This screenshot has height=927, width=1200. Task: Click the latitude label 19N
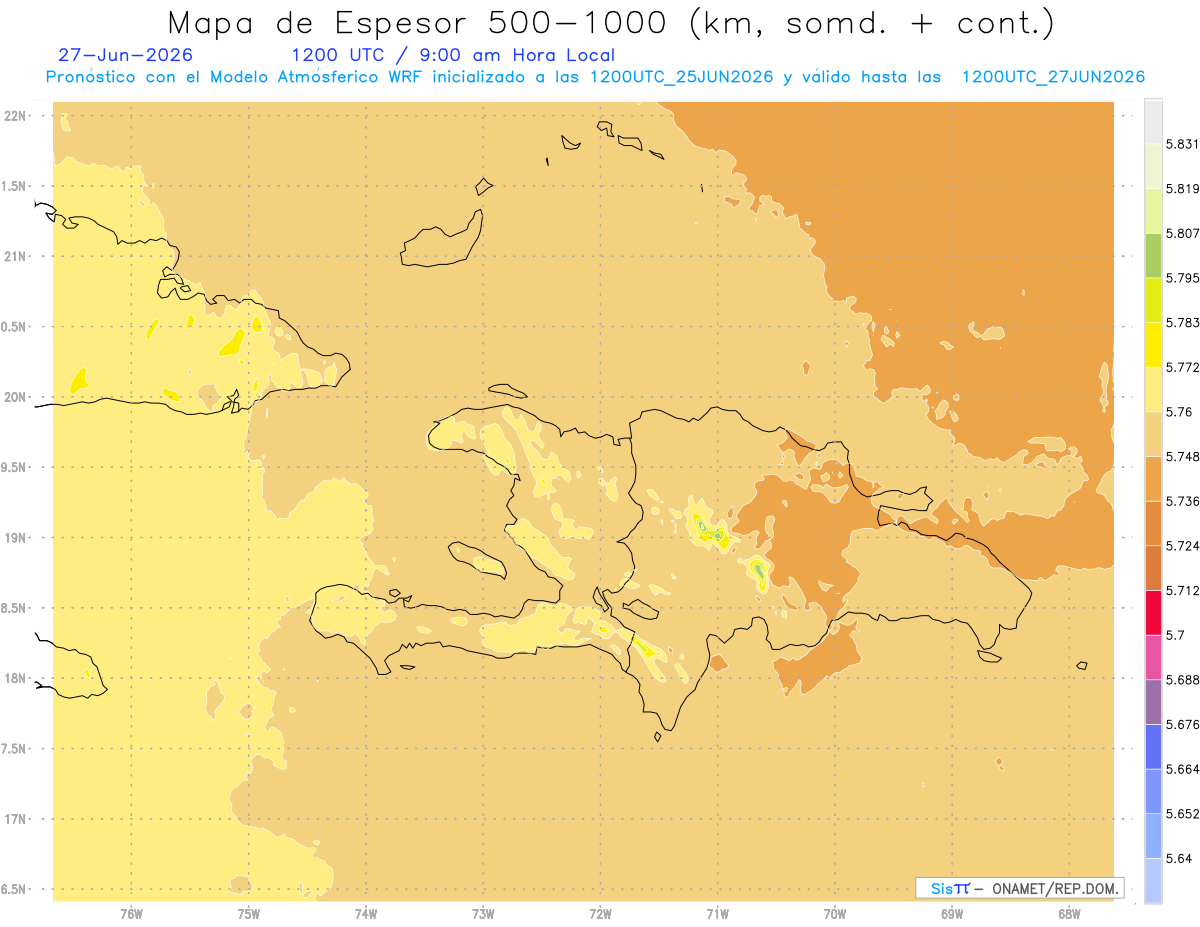pyautogui.click(x=16, y=538)
